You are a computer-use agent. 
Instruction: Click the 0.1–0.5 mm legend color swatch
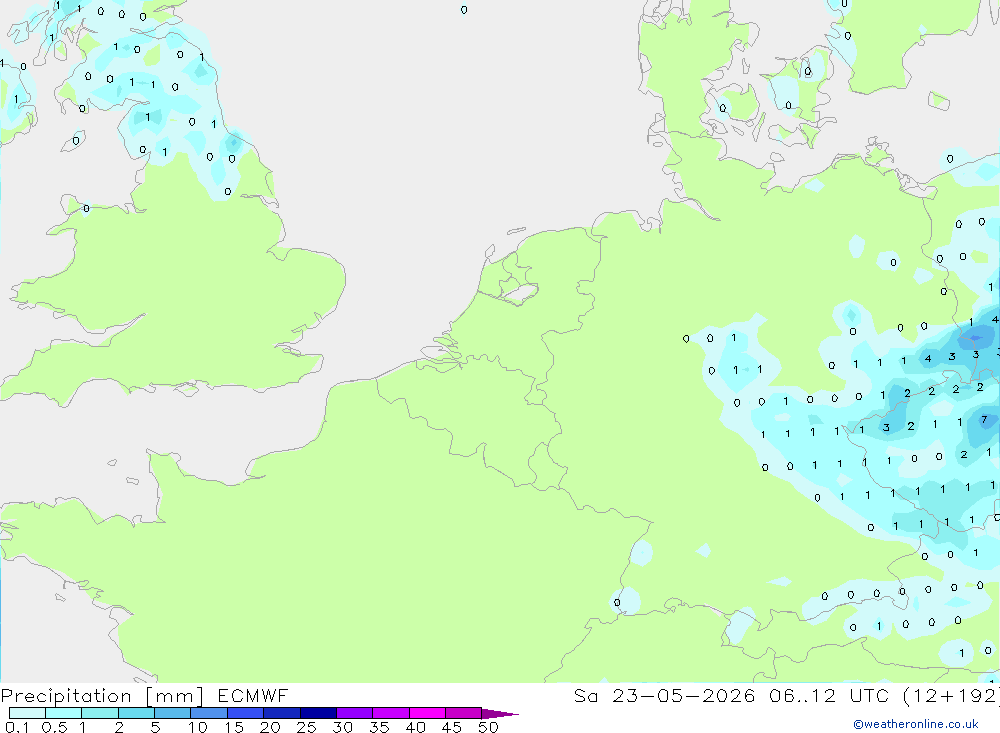coord(27,713)
